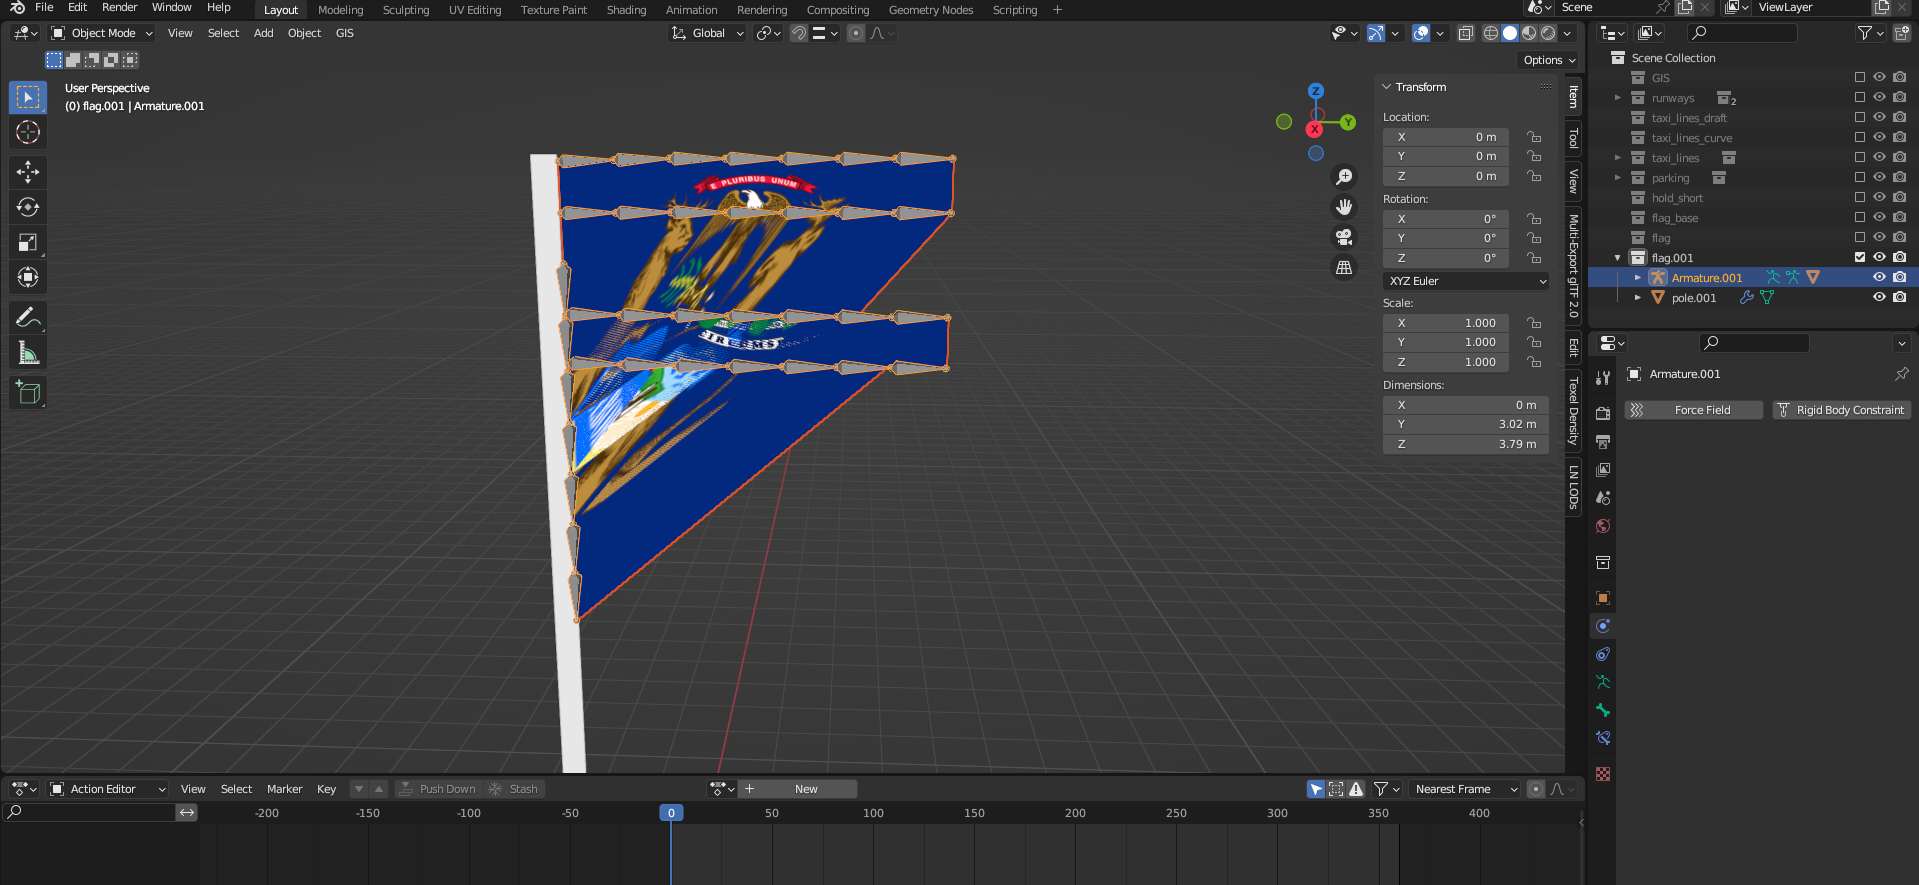Open the outliner filter funnel

1869,33
